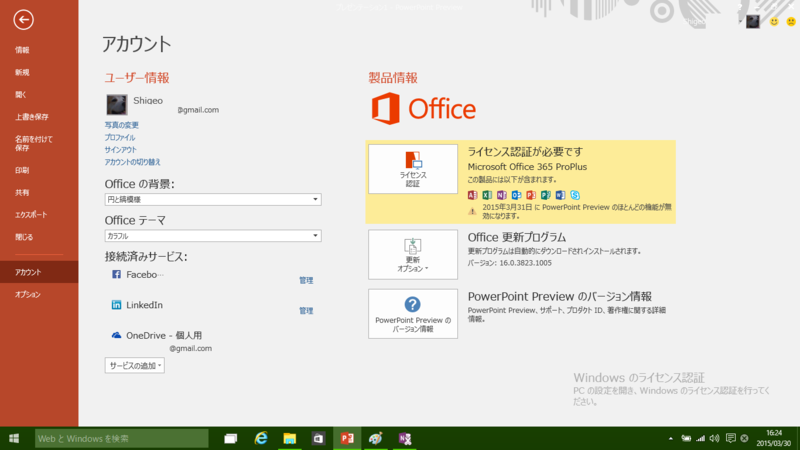This screenshot has height=450, width=800.
Task: Click PowerPoint Preview のバージョン情報 button
Action: 413,314
